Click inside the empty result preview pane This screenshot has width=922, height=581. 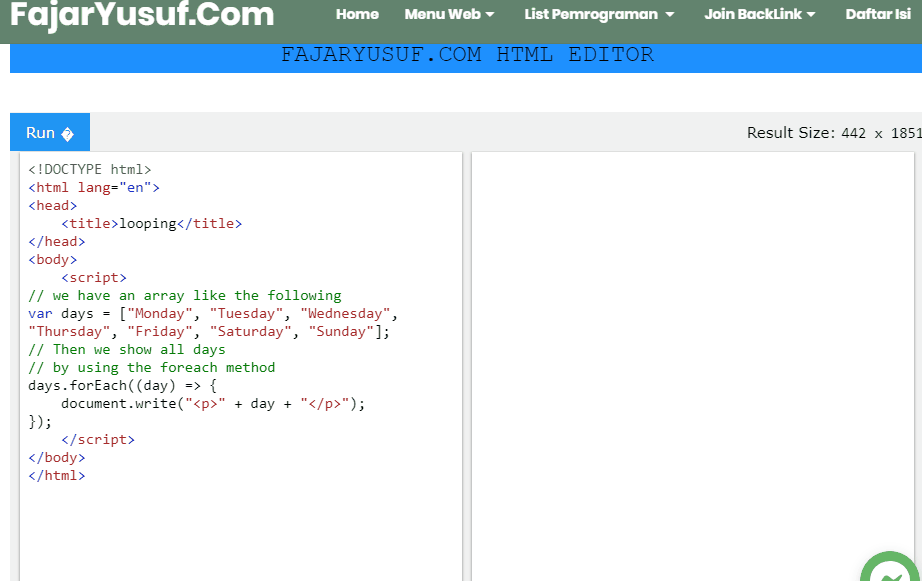pos(693,366)
